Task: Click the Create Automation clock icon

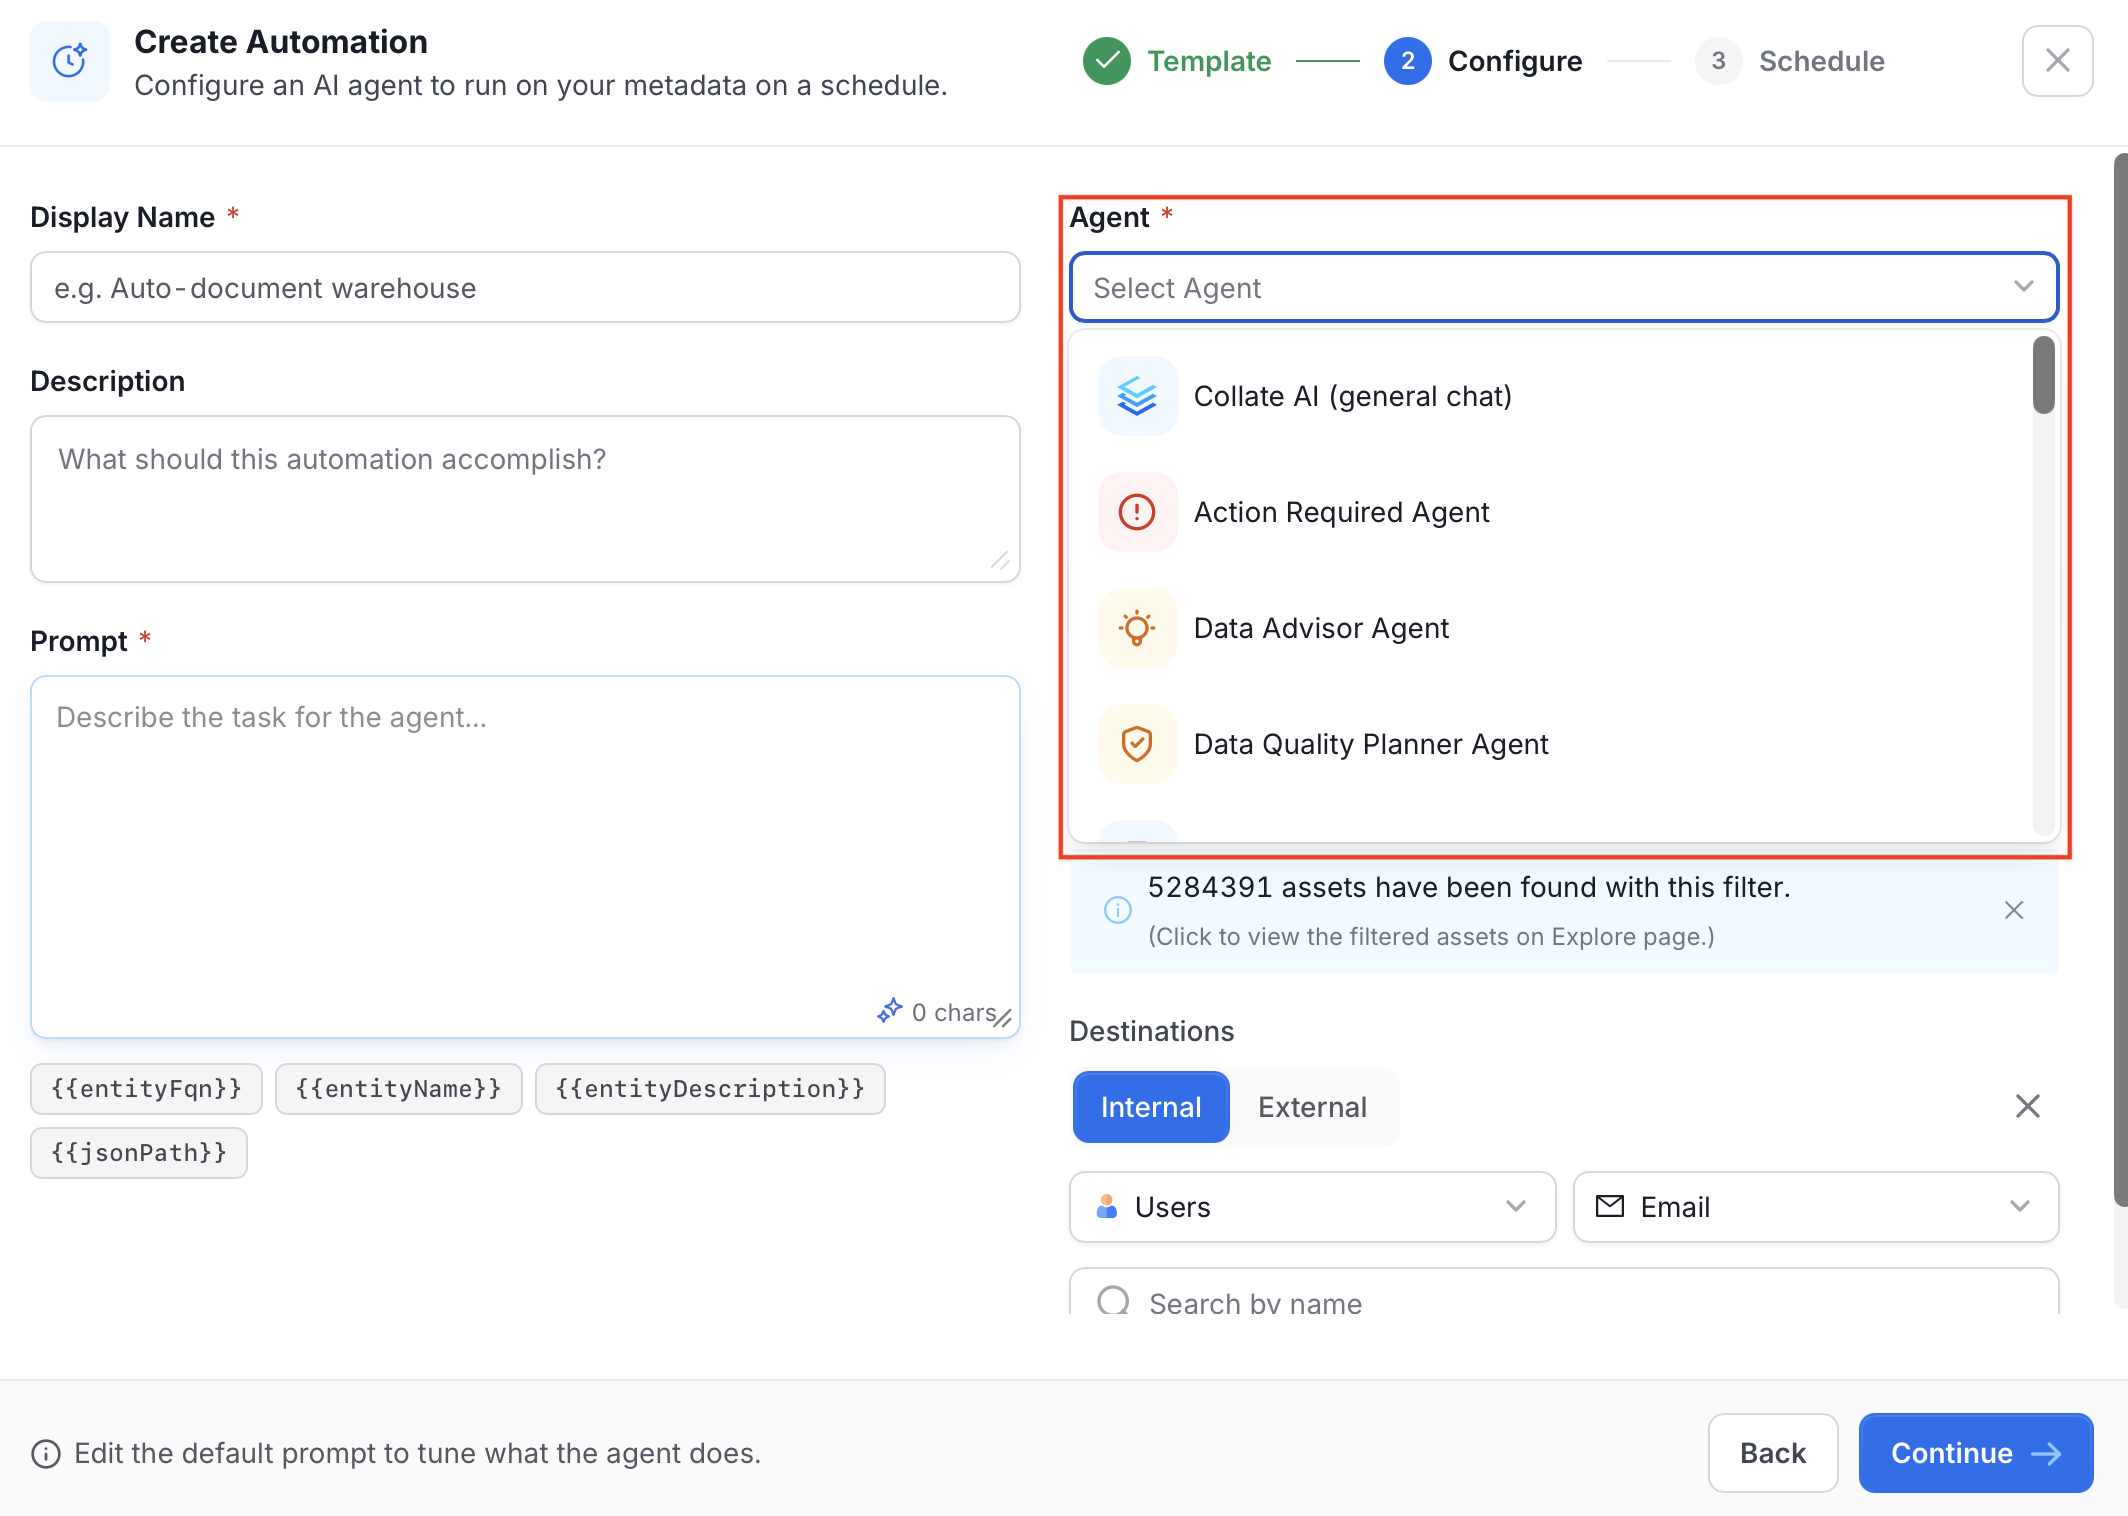Action: click(x=70, y=61)
